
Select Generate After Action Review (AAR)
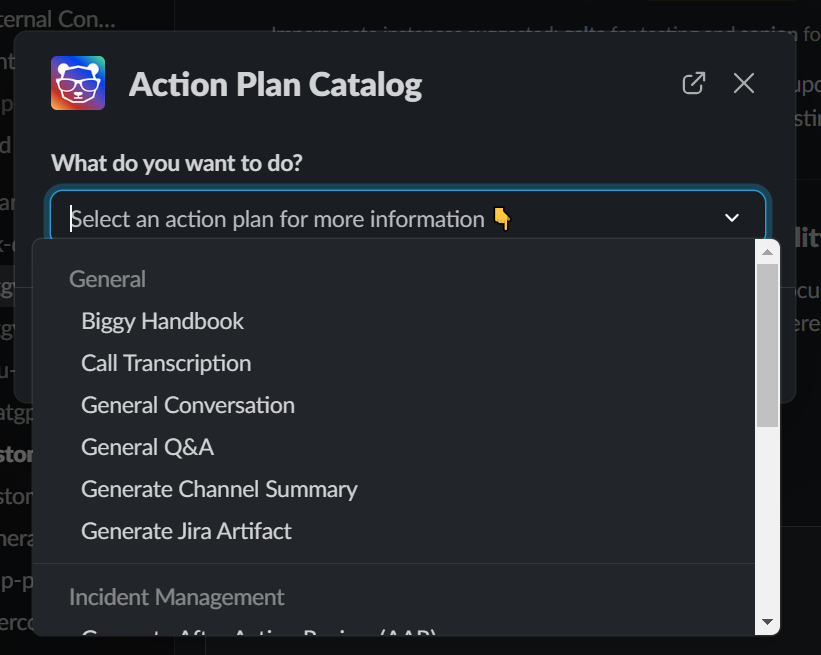tap(250, 633)
